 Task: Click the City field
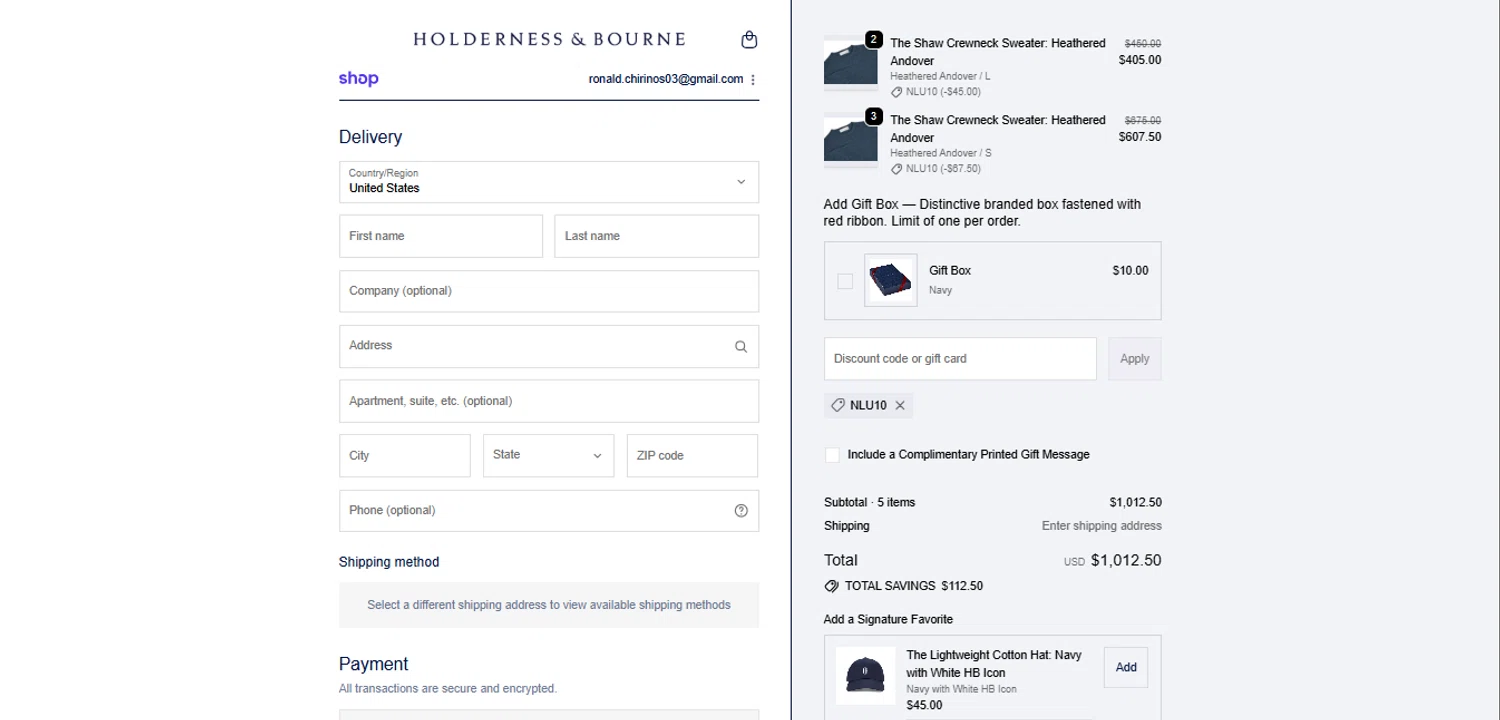[405, 455]
